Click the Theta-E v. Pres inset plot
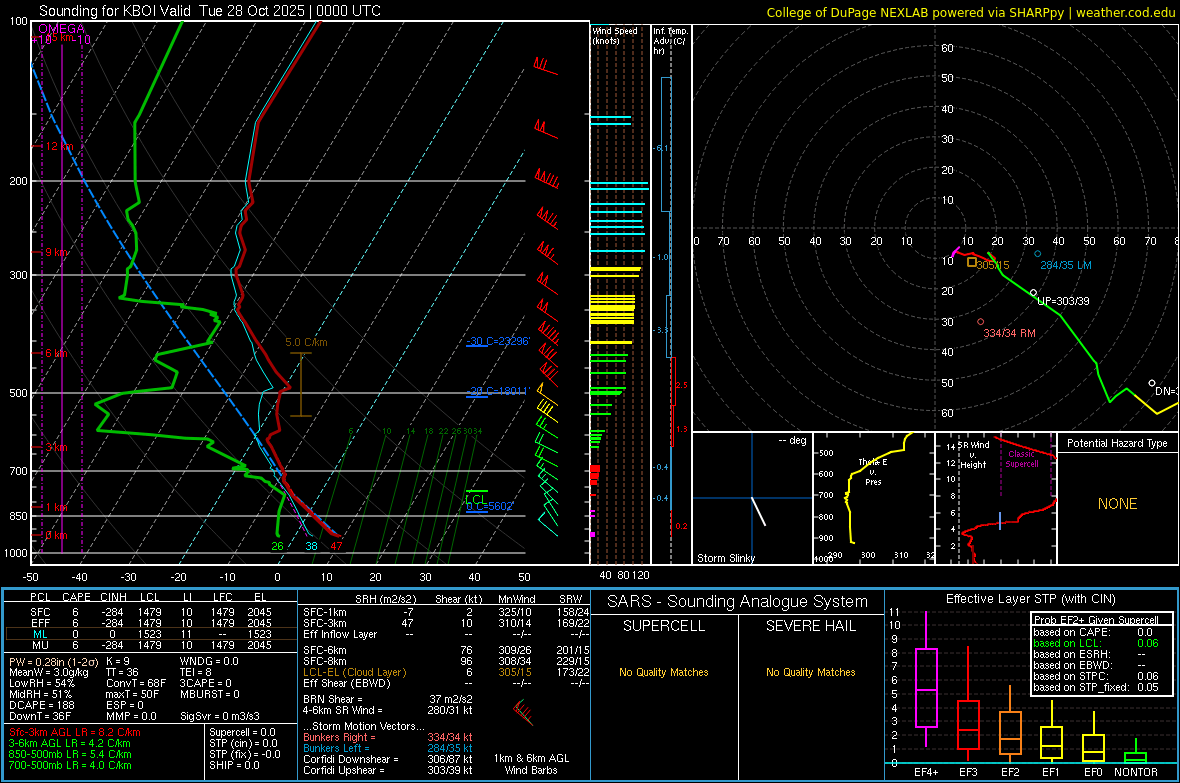The width and height of the screenshot is (1180, 783). pos(874,498)
